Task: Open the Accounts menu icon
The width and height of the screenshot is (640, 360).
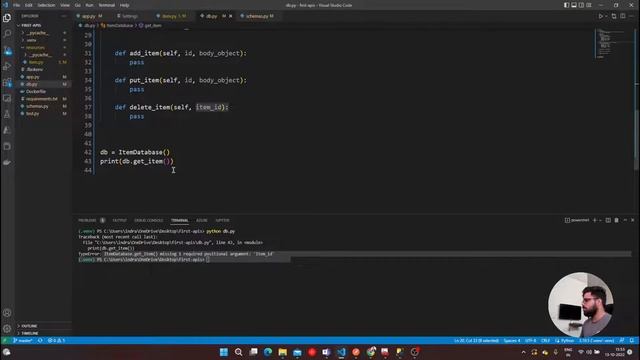Action: [7, 313]
